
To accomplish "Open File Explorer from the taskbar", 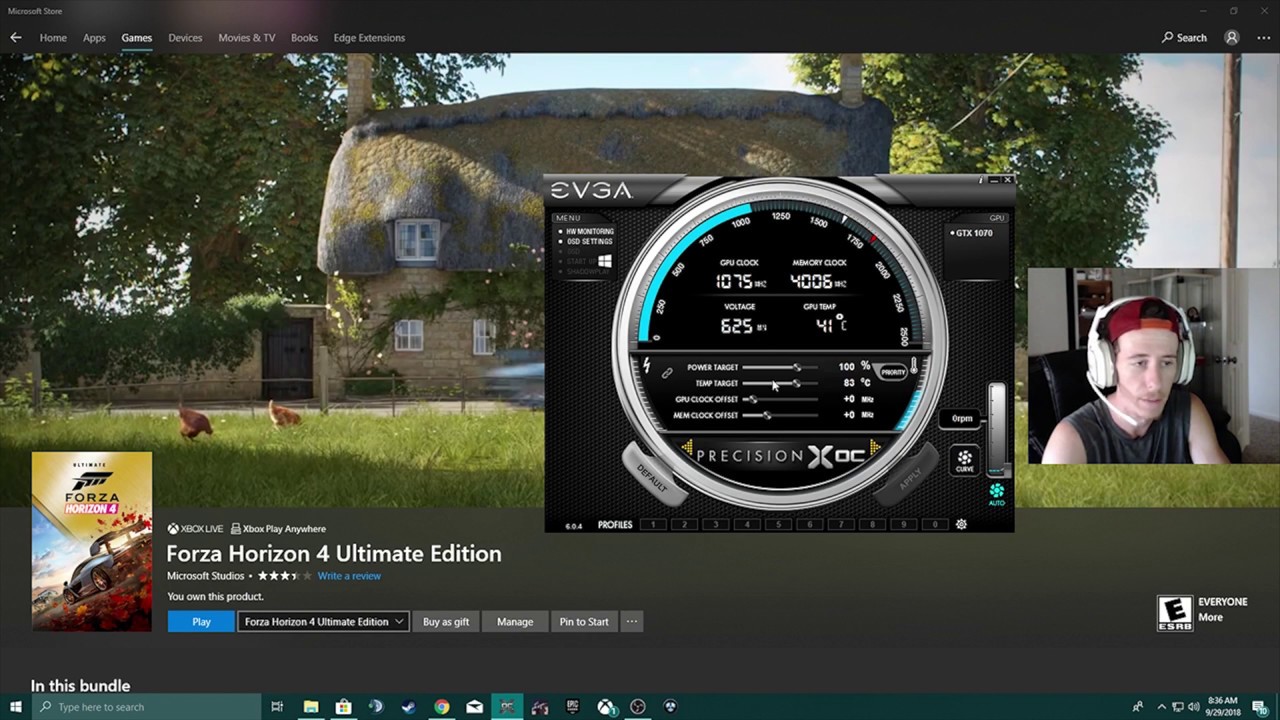I will pos(311,707).
